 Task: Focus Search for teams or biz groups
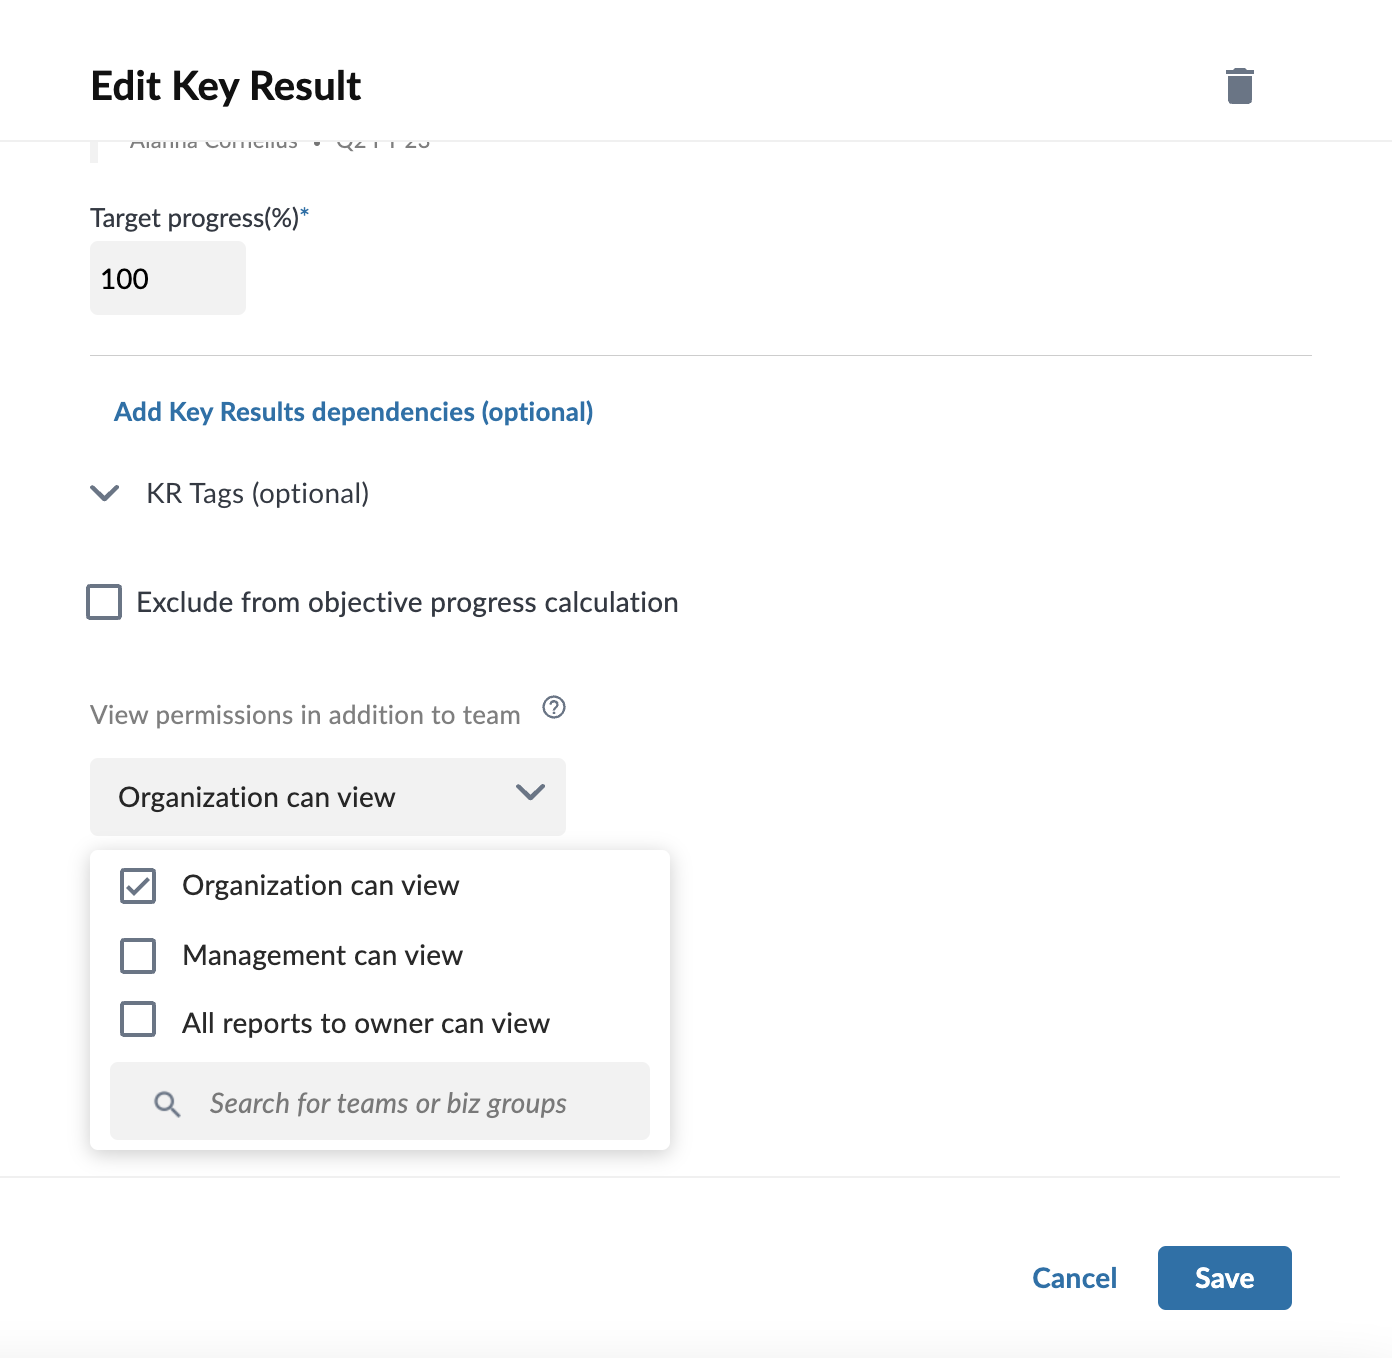pos(380,1101)
